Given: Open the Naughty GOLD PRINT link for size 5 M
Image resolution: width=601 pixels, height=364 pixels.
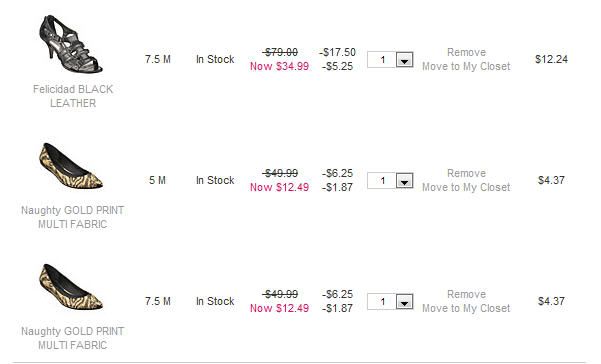Looking at the screenshot, I should tap(72, 217).
